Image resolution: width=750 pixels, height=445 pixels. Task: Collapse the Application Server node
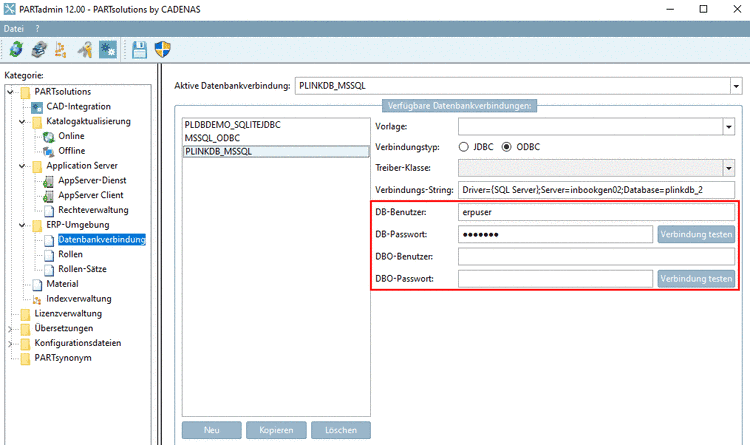pyautogui.click(x=22, y=166)
